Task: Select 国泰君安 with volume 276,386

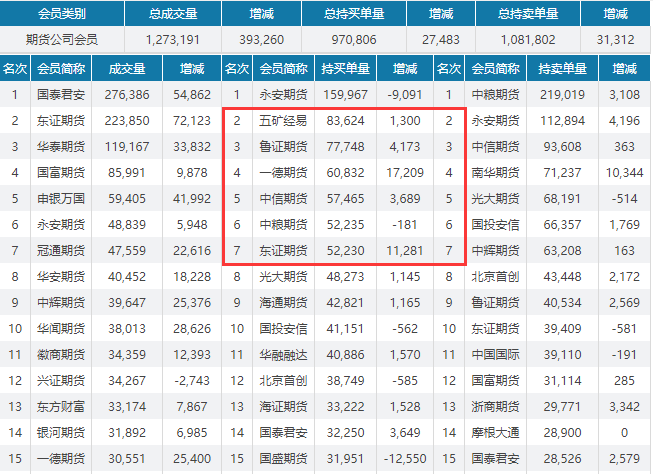Action: pyautogui.click(x=61, y=95)
